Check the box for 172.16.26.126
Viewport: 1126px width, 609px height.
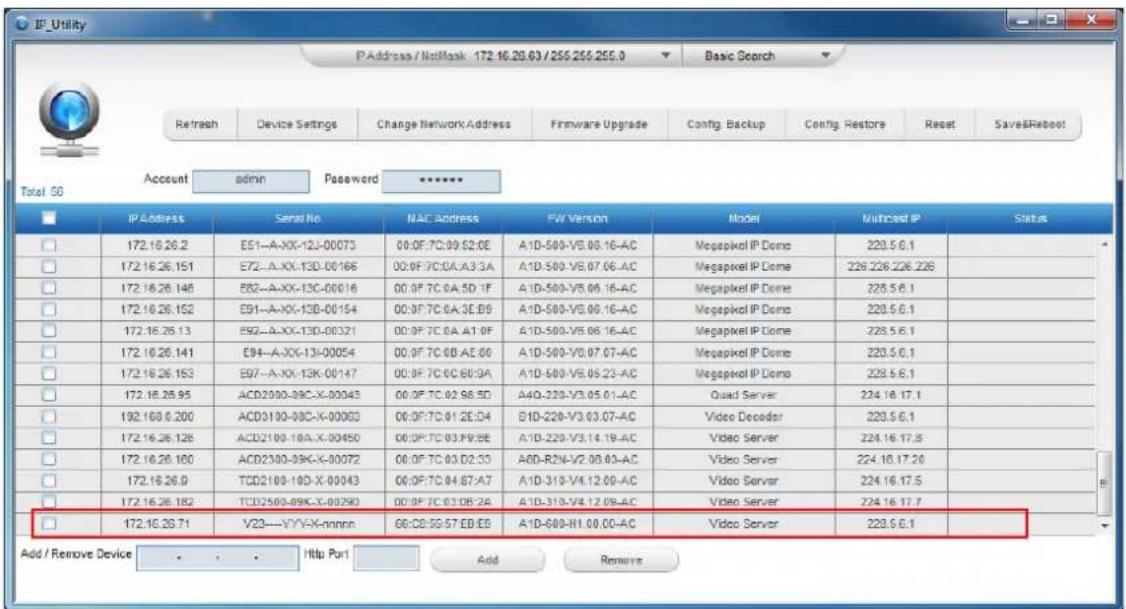point(49,437)
